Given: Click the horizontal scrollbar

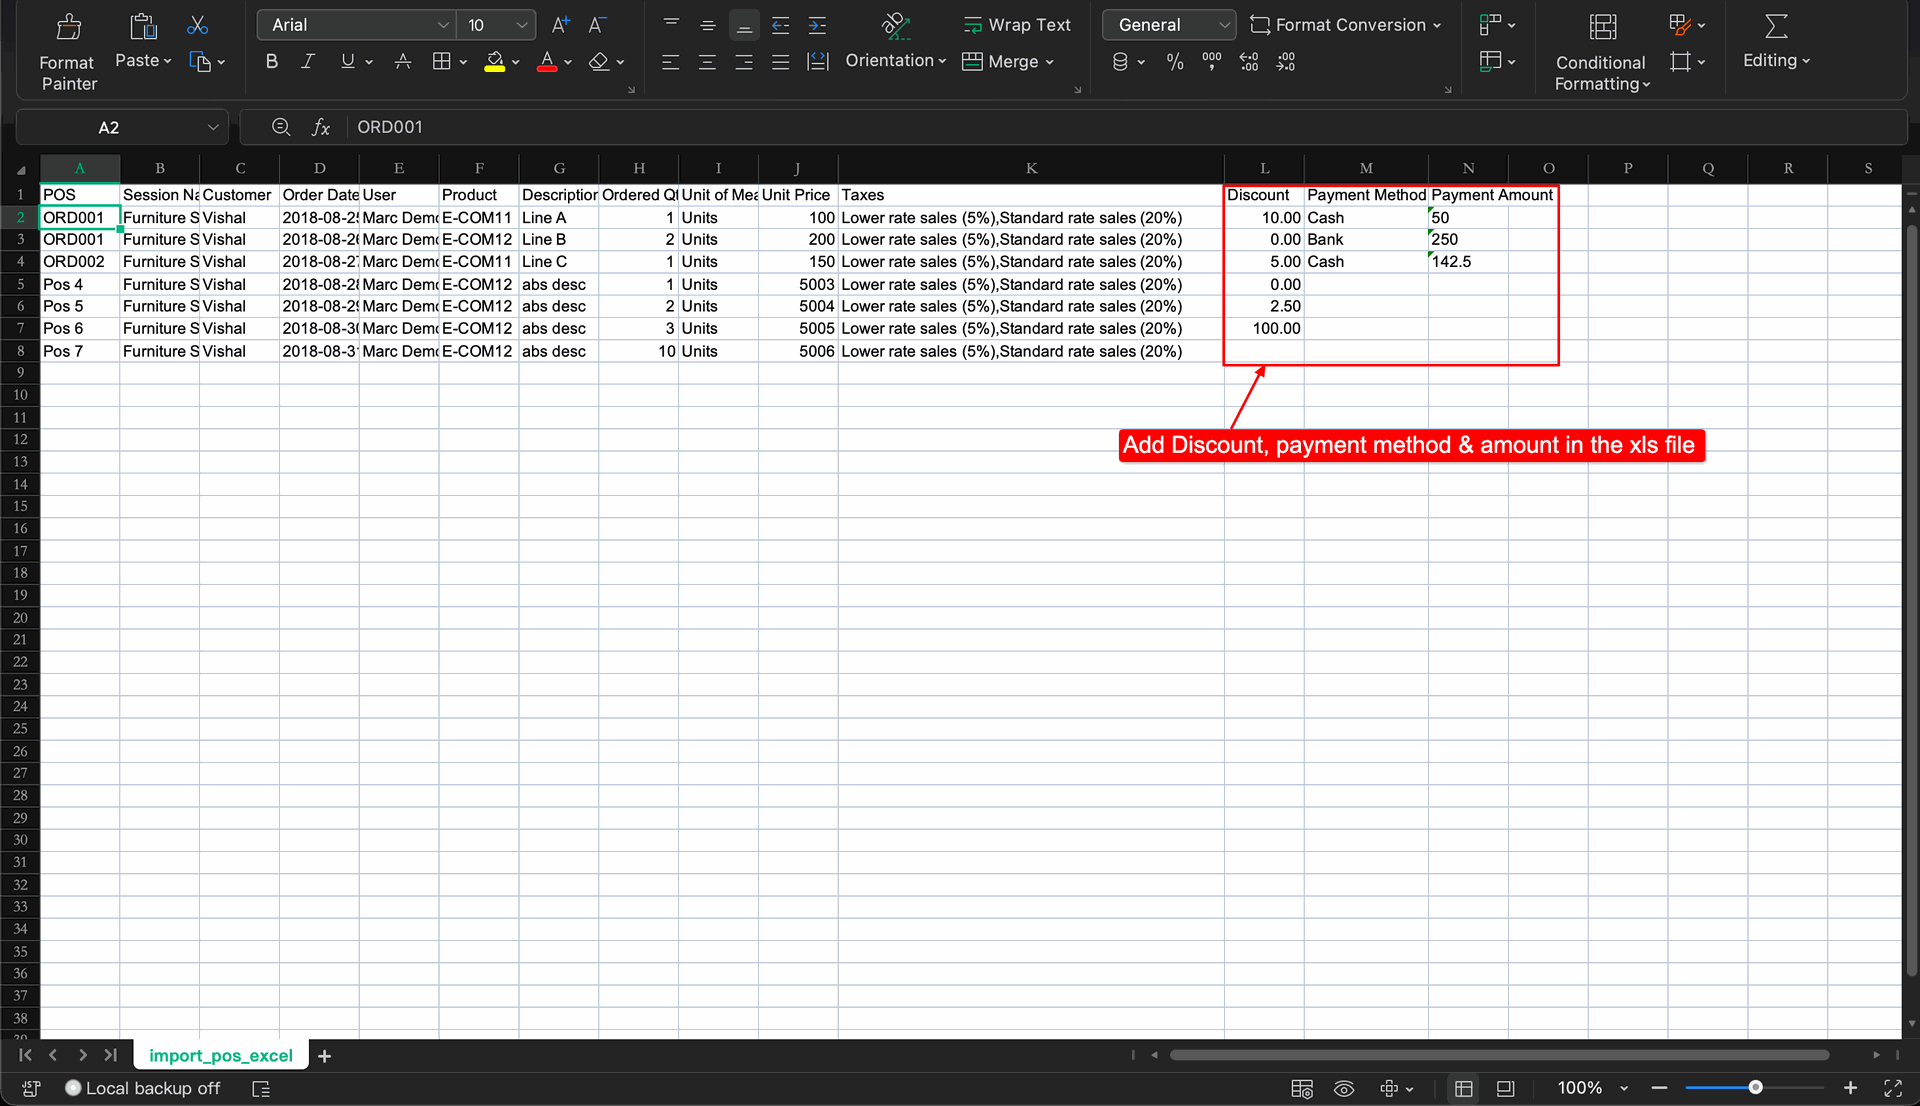Looking at the screenshot, I should (x=1499, y=1055).
